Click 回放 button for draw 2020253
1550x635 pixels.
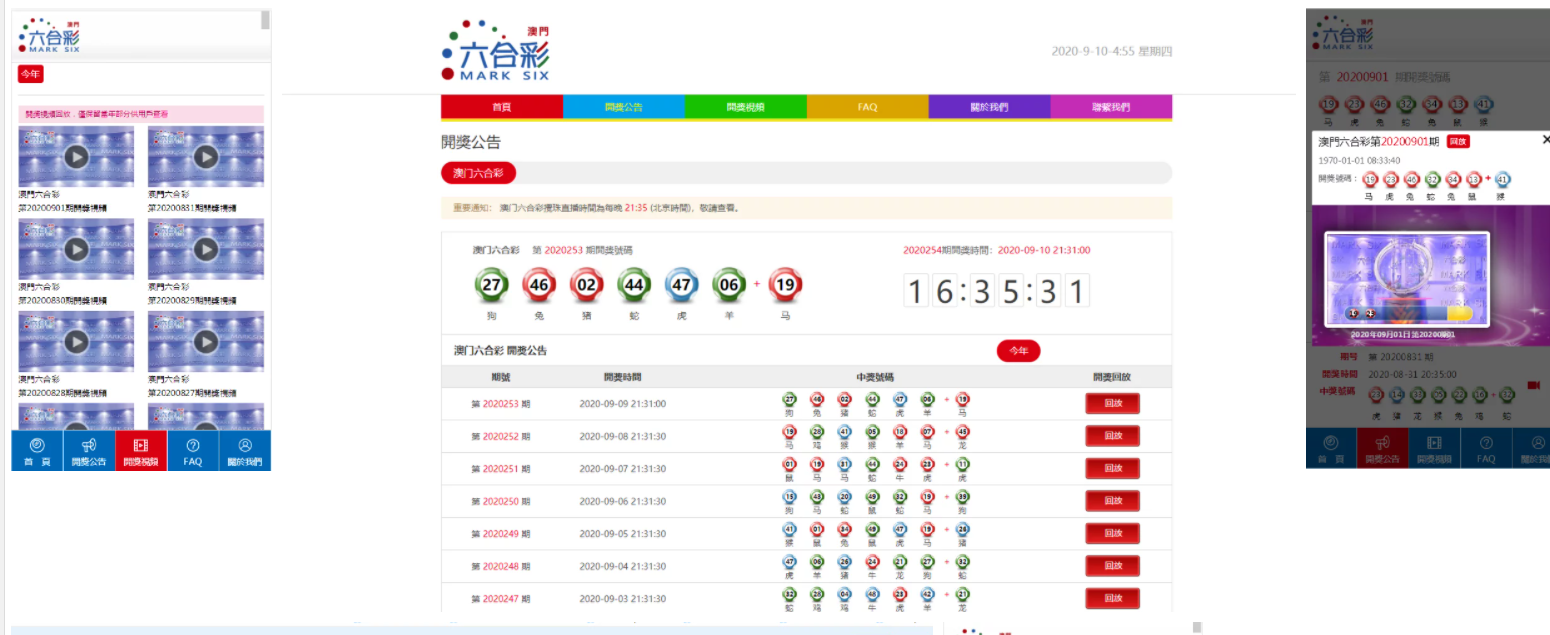tap(1112, 404)
